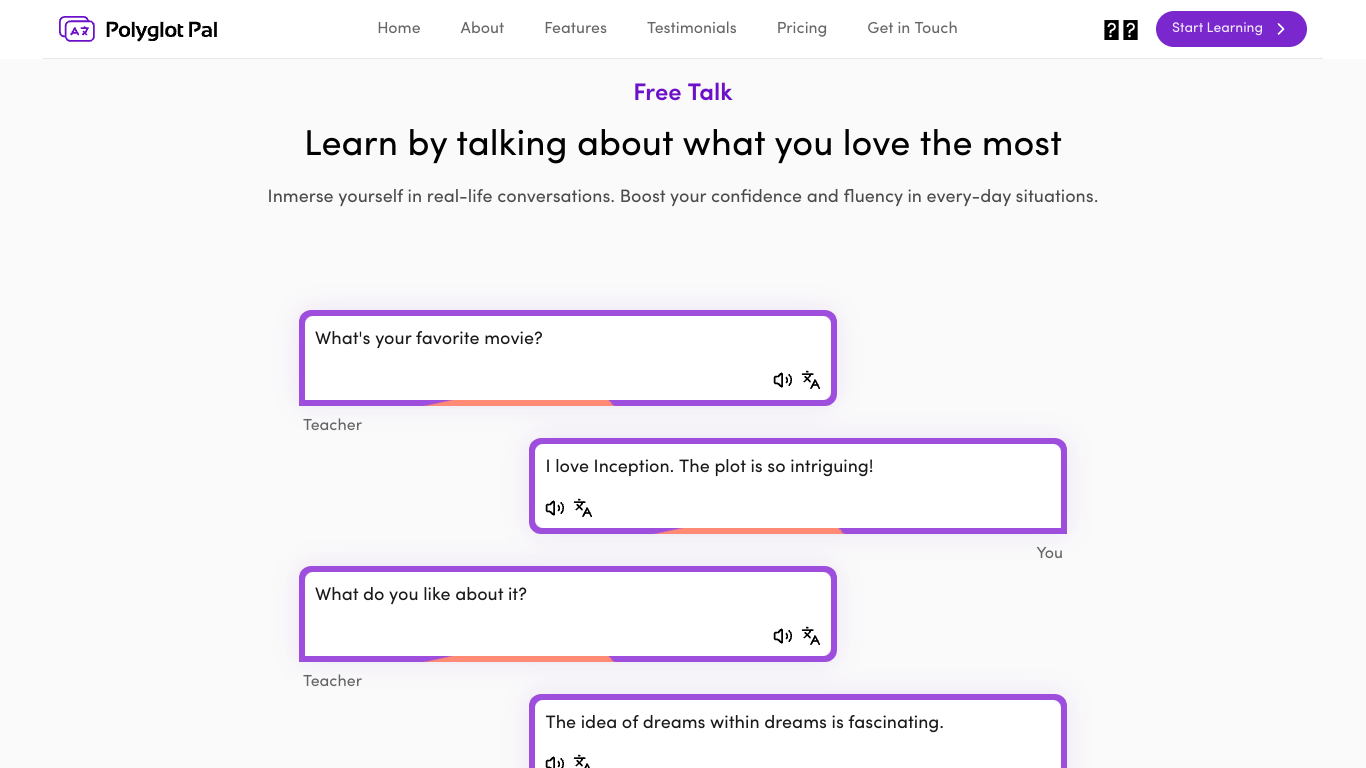Play audio for "What's your favorite movie?"
The width and height of the screenshot is (1366, 768).
click(x=783, y=380)
